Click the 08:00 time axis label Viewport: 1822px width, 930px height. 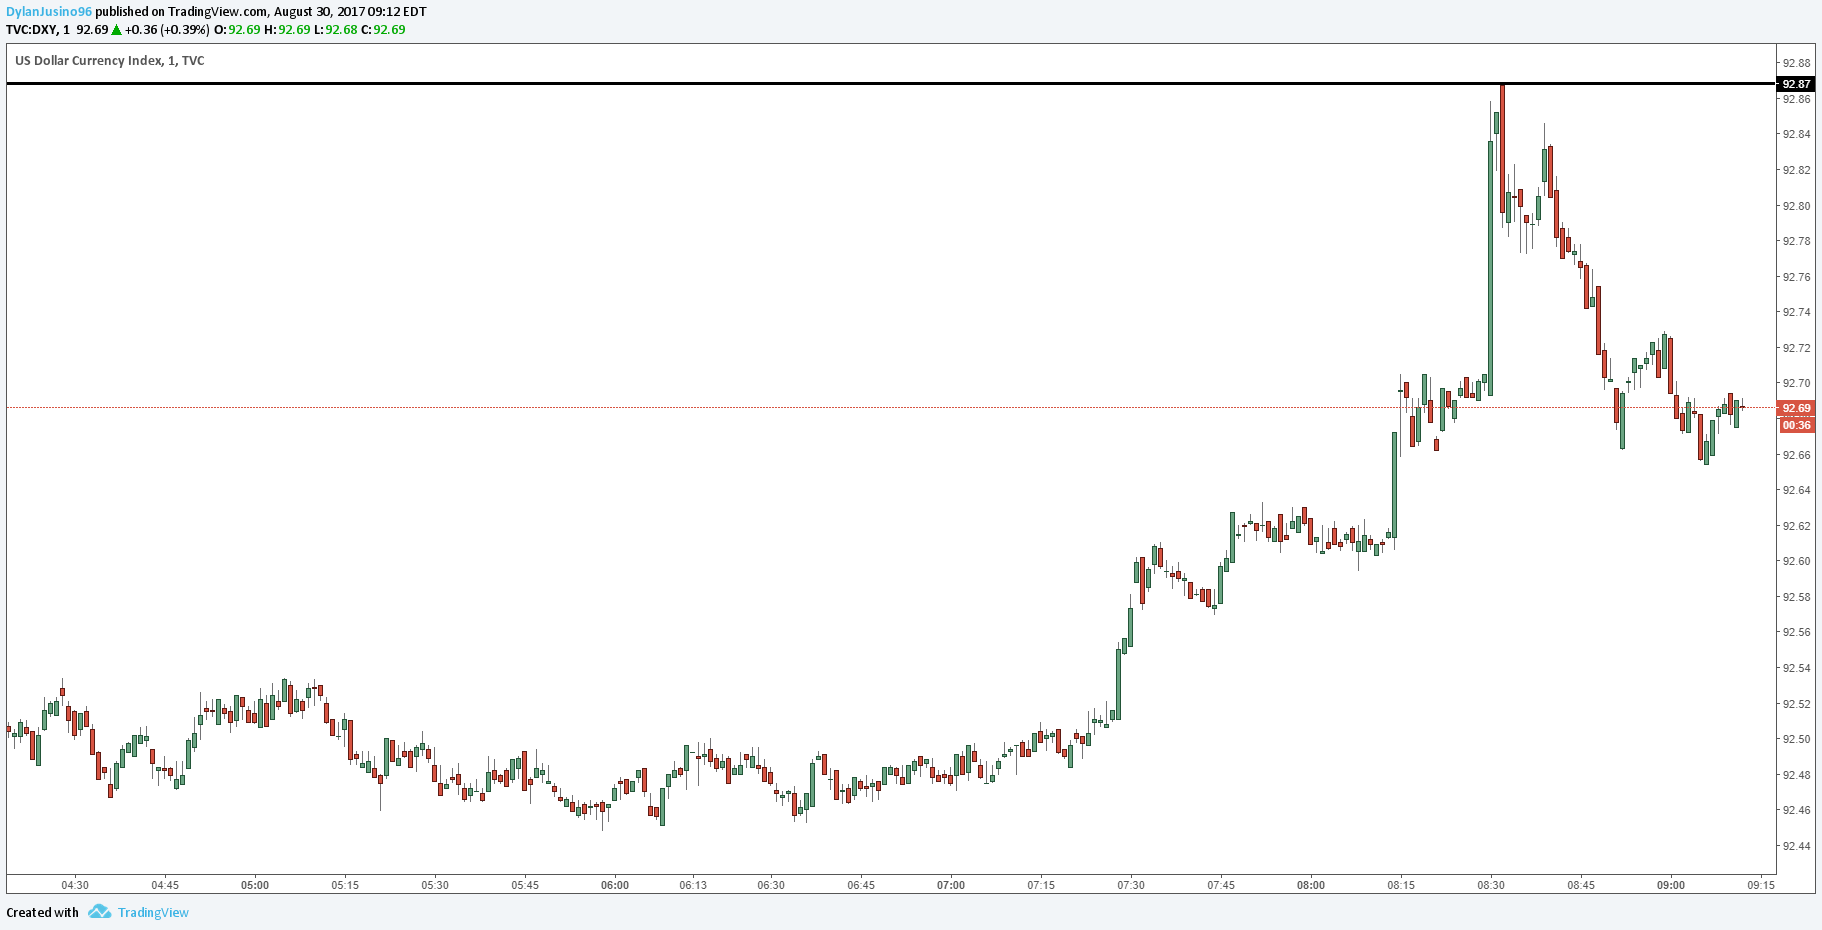[1311, 885]
